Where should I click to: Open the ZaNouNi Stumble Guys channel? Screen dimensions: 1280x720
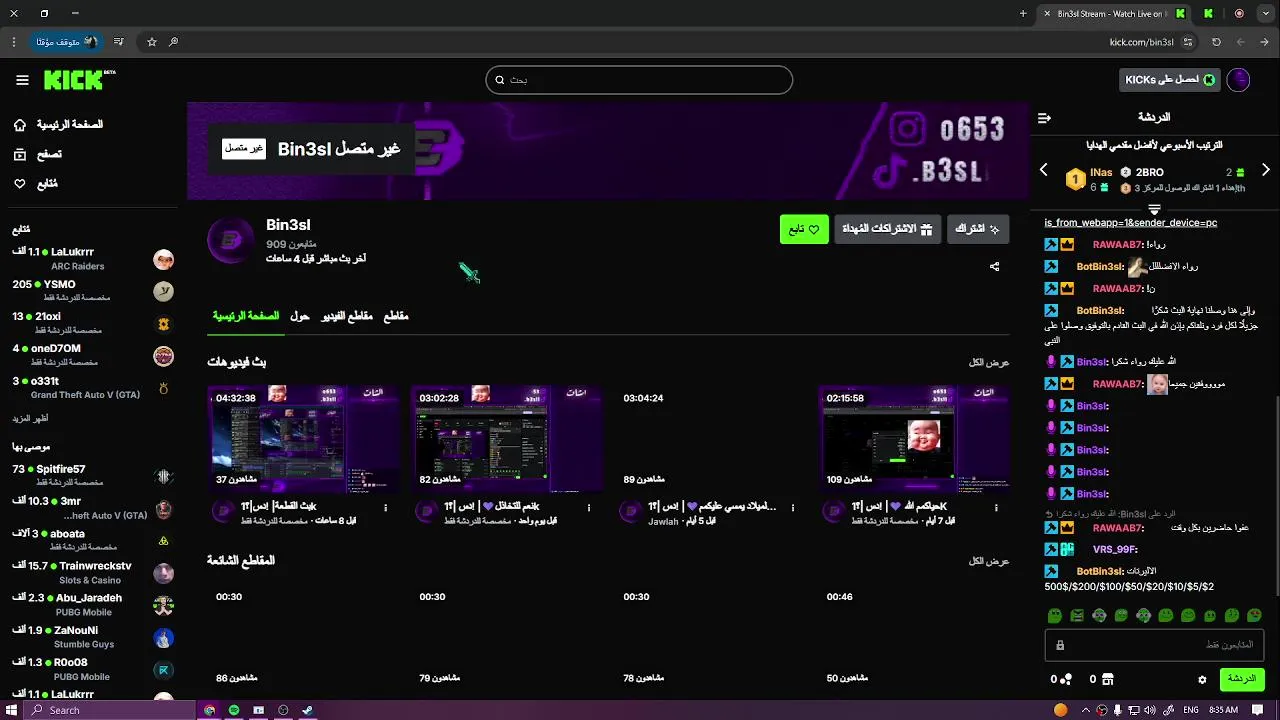pos(93,637)
